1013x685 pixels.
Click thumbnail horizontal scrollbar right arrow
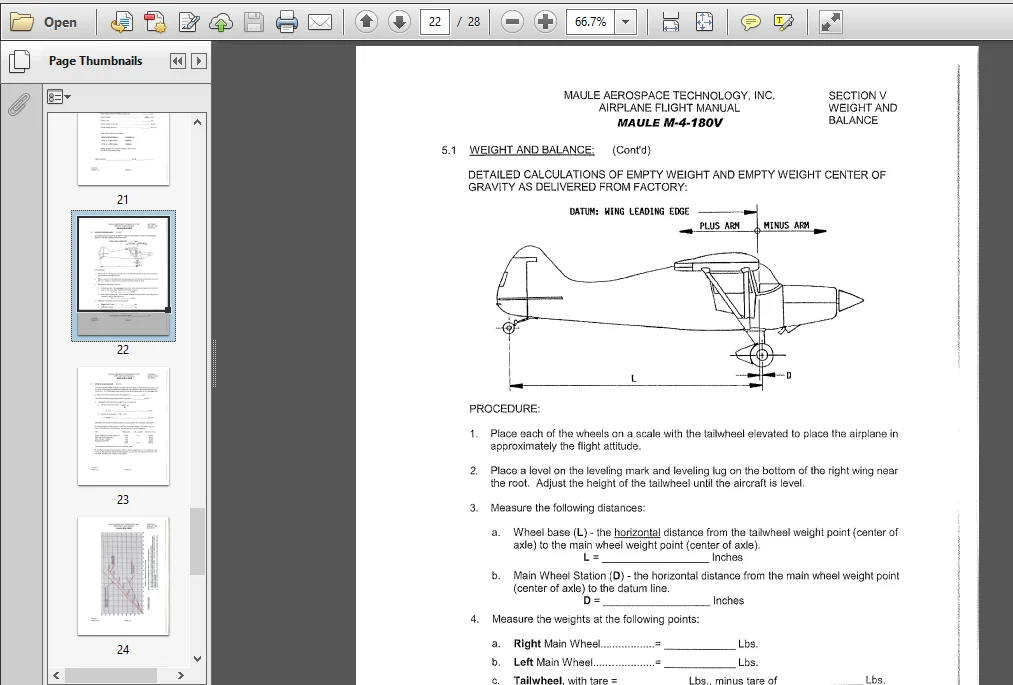pyautogui.click(x=181, y=675)
